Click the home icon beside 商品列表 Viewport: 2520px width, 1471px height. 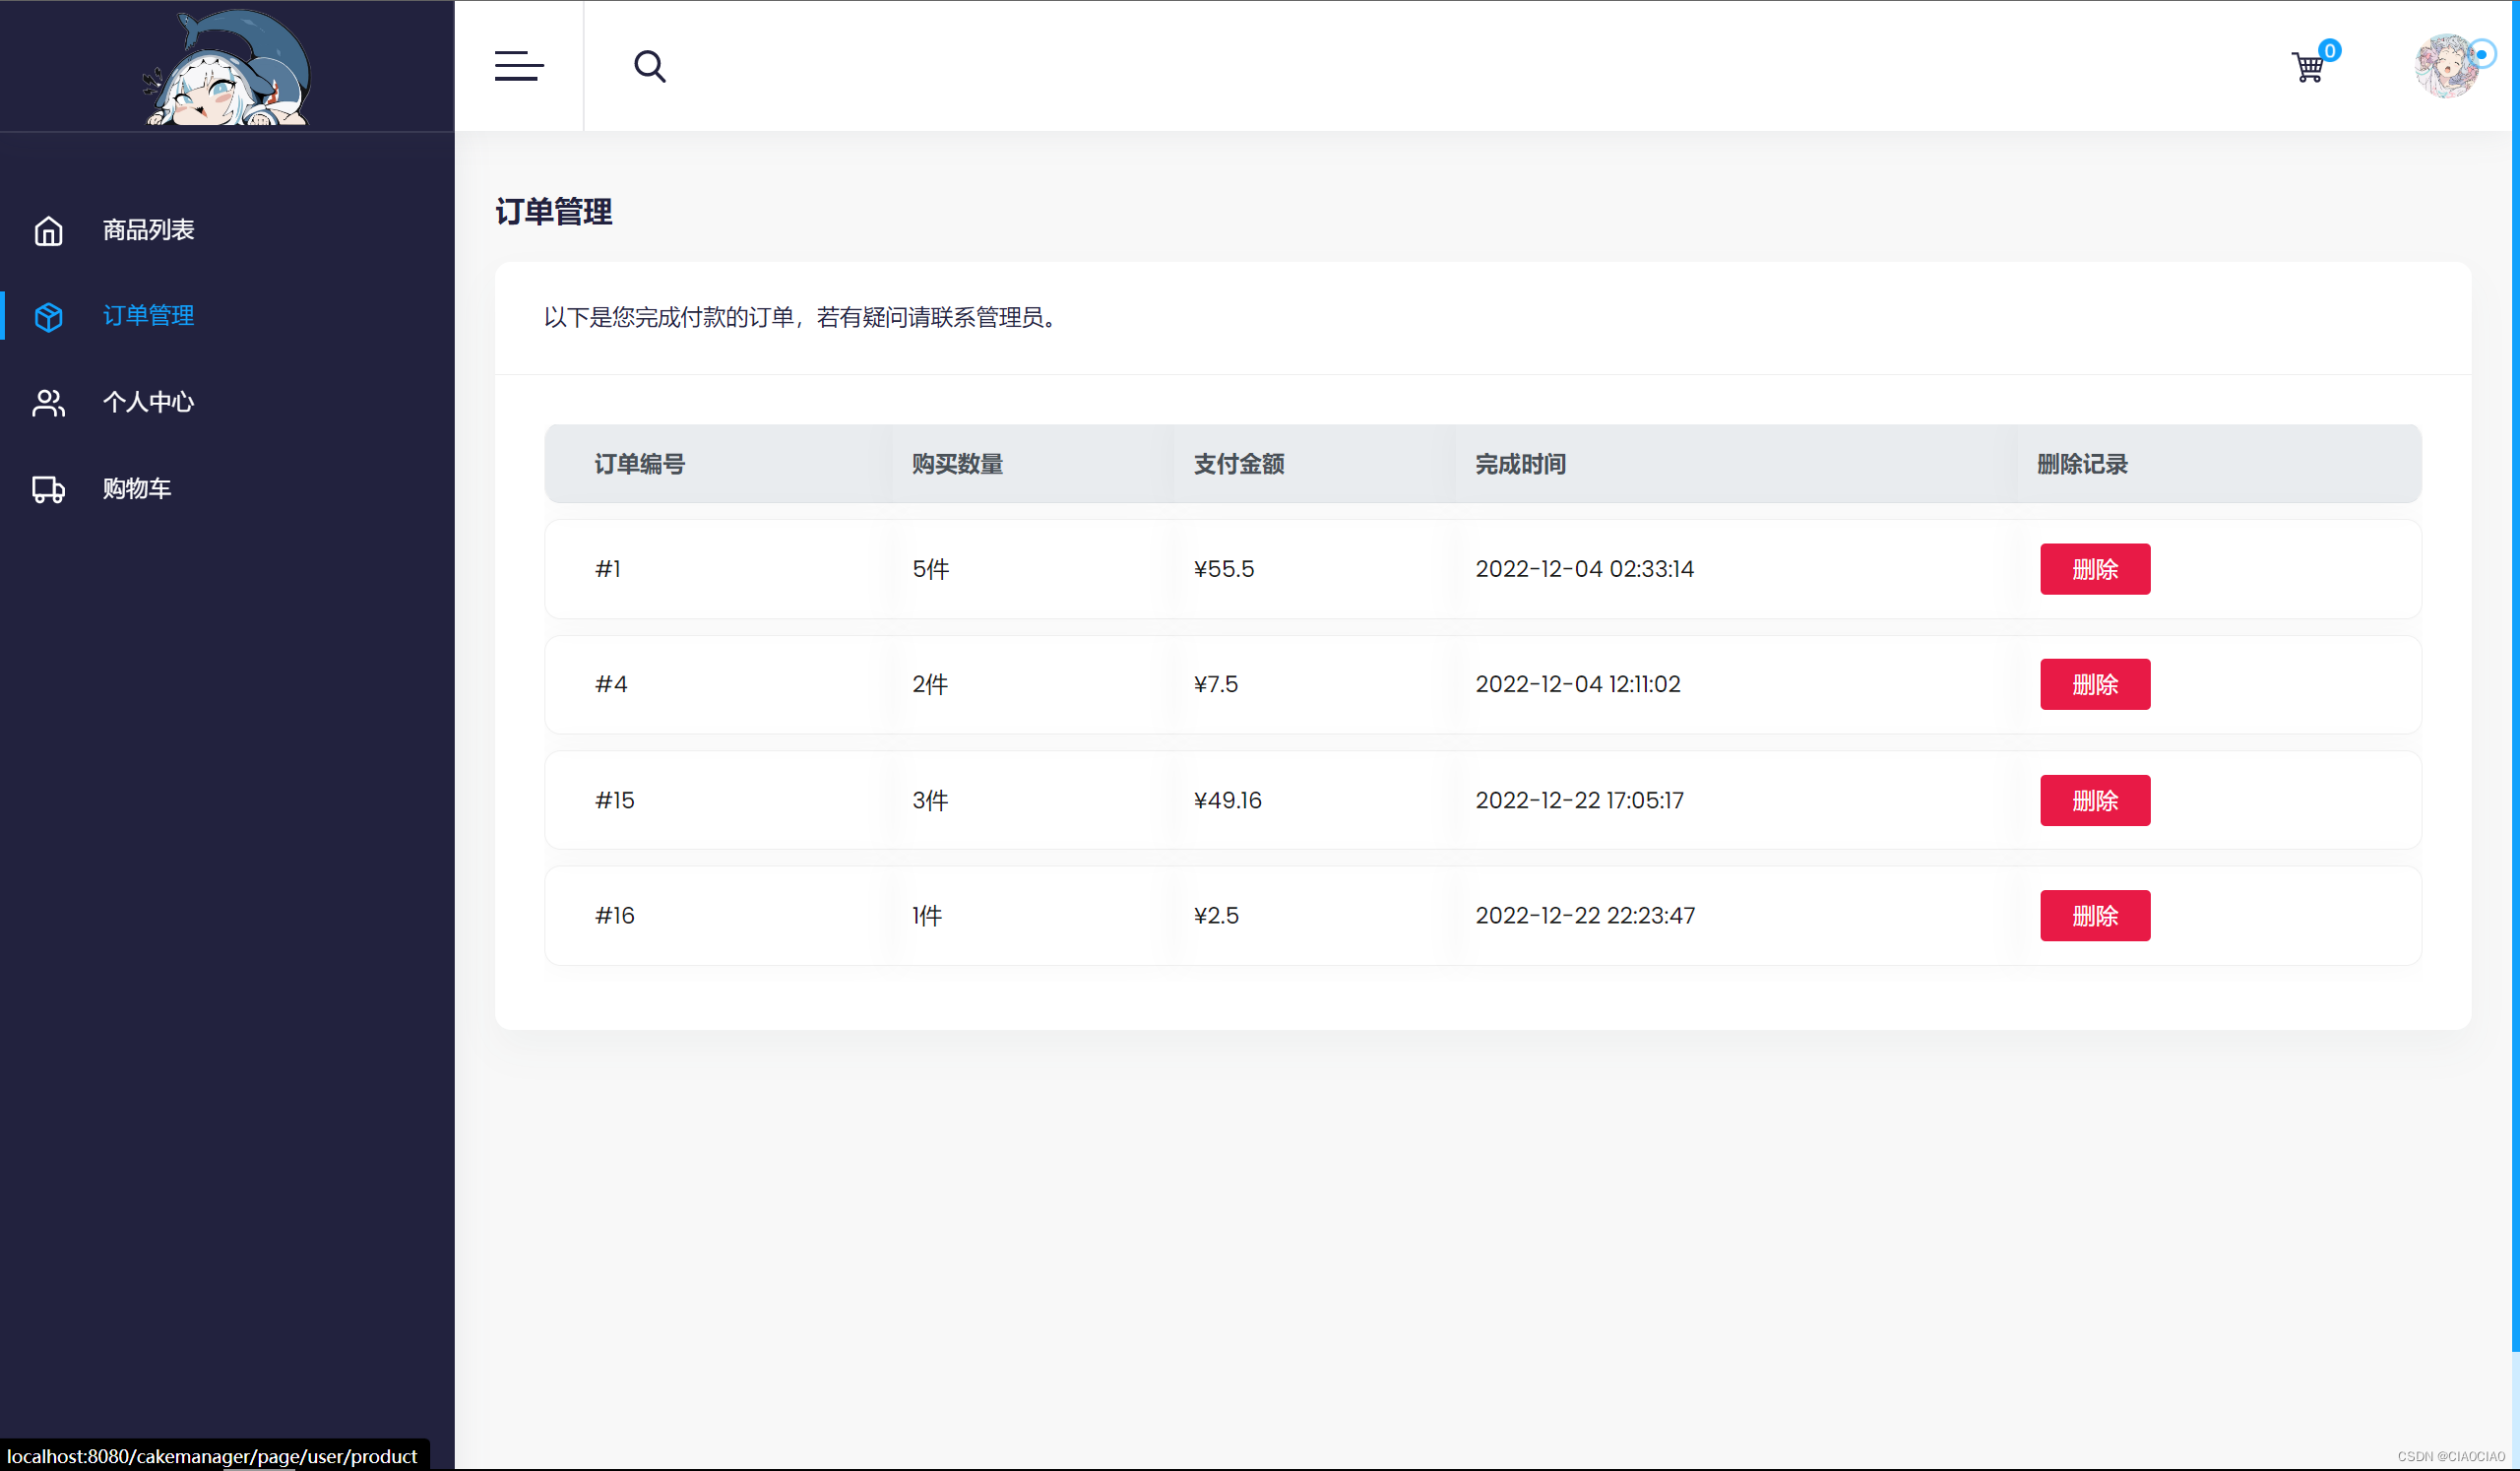48,231
